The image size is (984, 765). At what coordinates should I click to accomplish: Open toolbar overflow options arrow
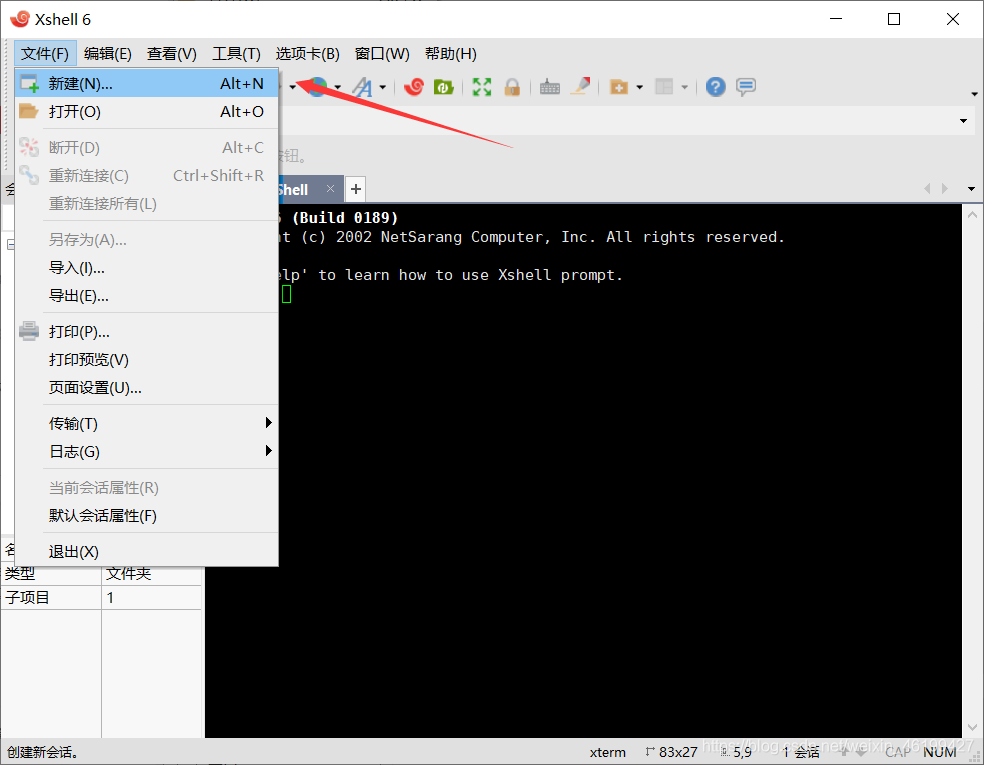[x=974, y=94]
